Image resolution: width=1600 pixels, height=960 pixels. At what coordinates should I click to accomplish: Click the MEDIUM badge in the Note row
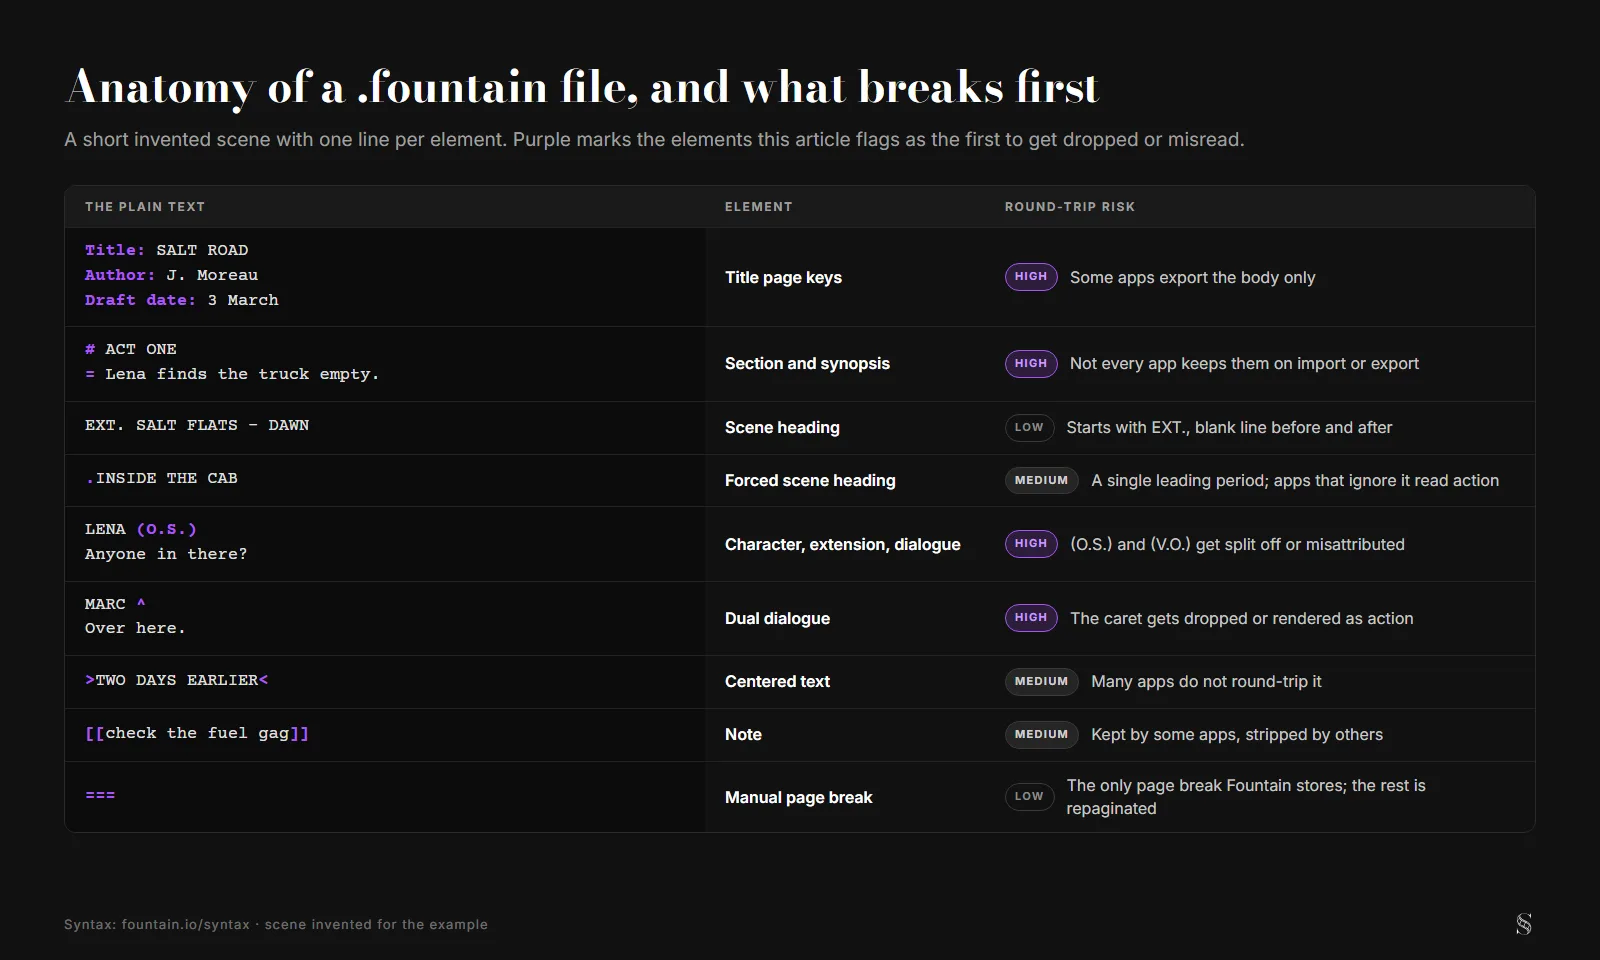point(1042,734)
